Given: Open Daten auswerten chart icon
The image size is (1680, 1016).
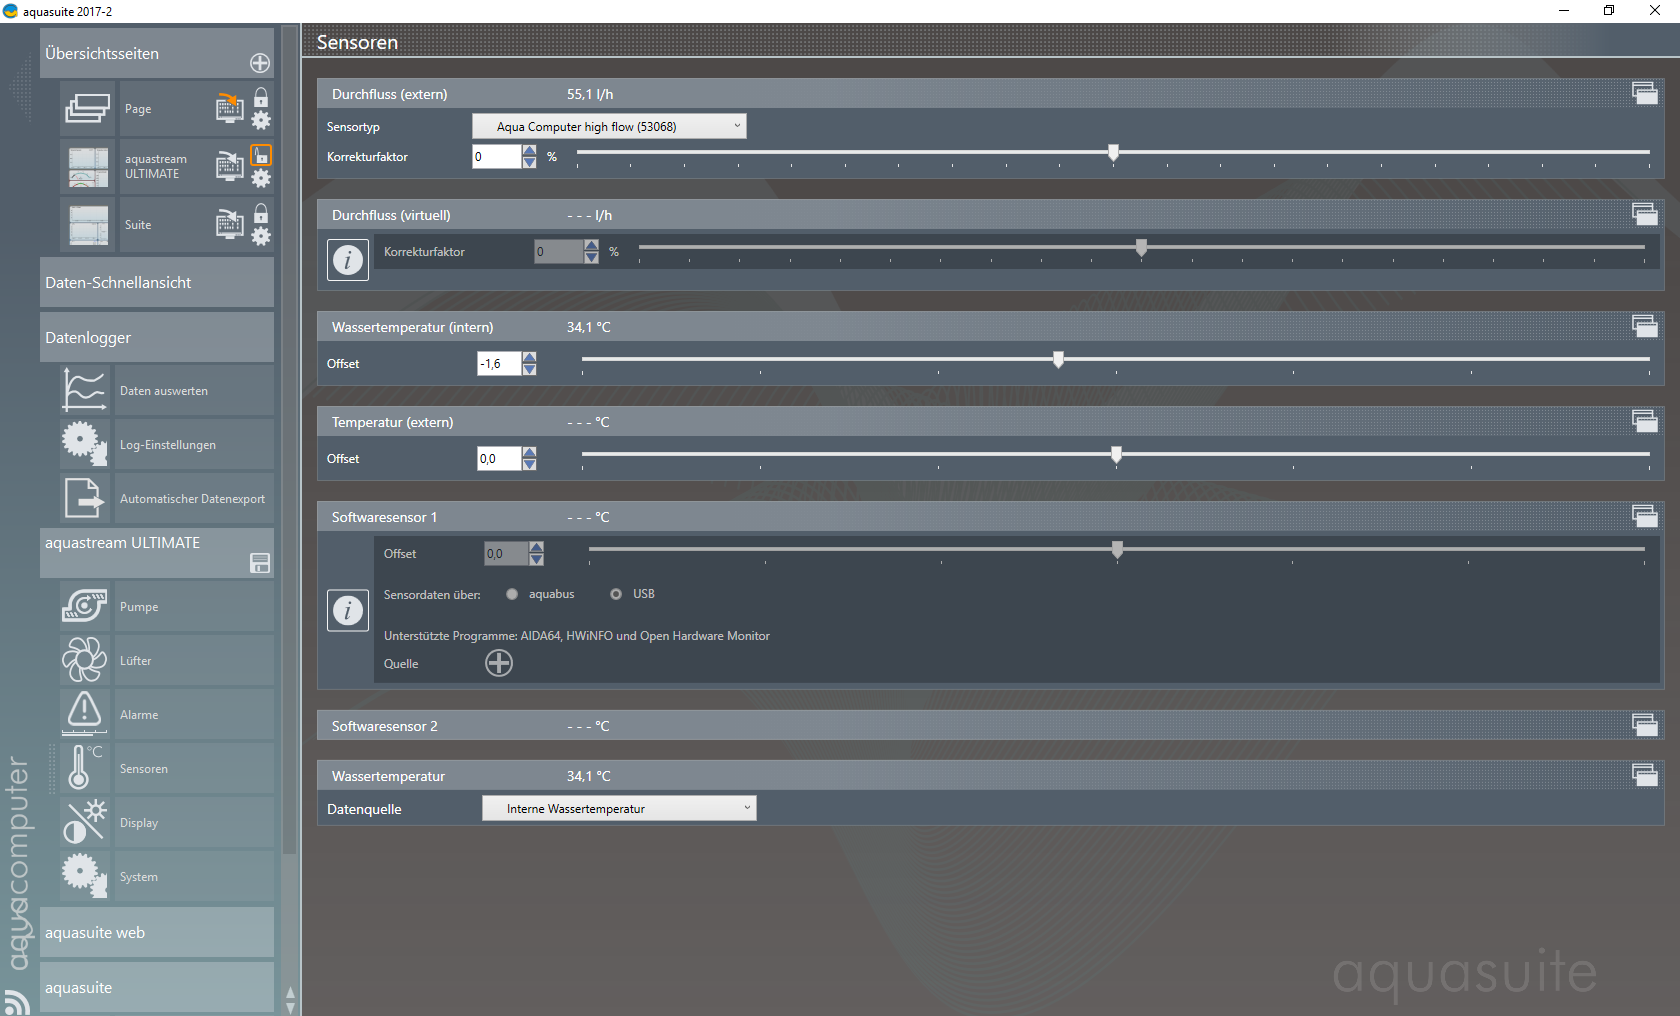Looking at the screenshot, I should point(84,390).
